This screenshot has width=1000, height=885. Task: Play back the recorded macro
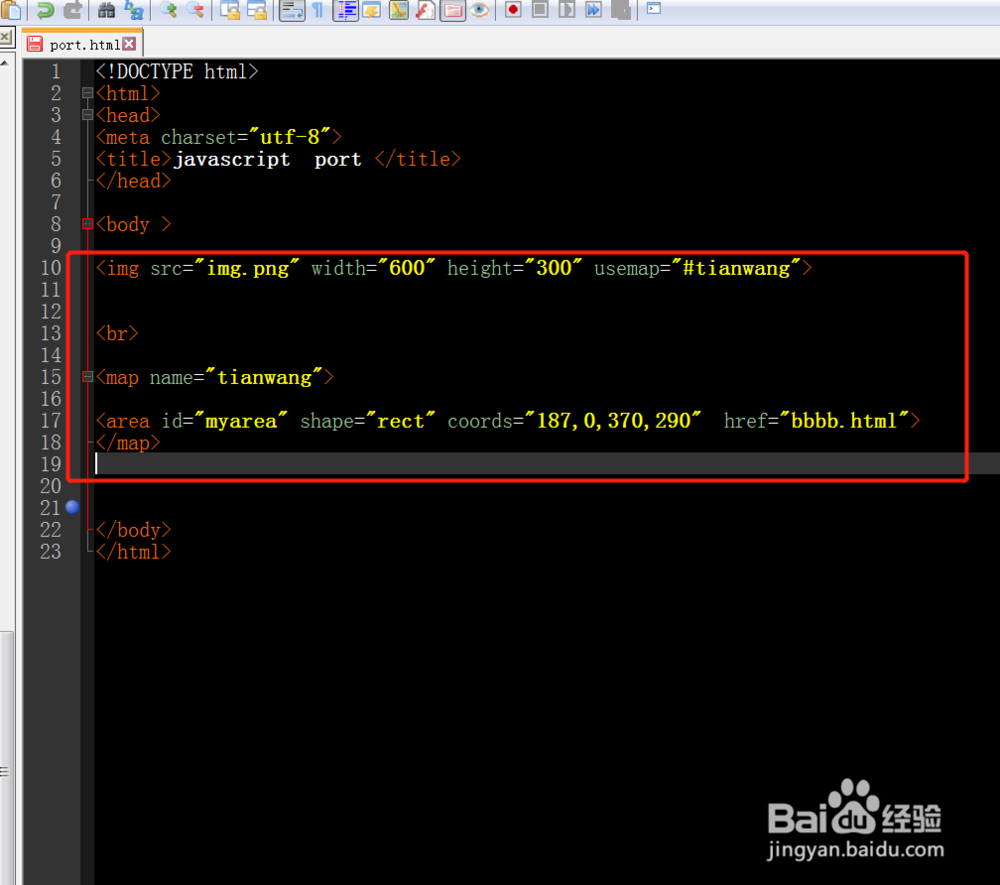566,9
